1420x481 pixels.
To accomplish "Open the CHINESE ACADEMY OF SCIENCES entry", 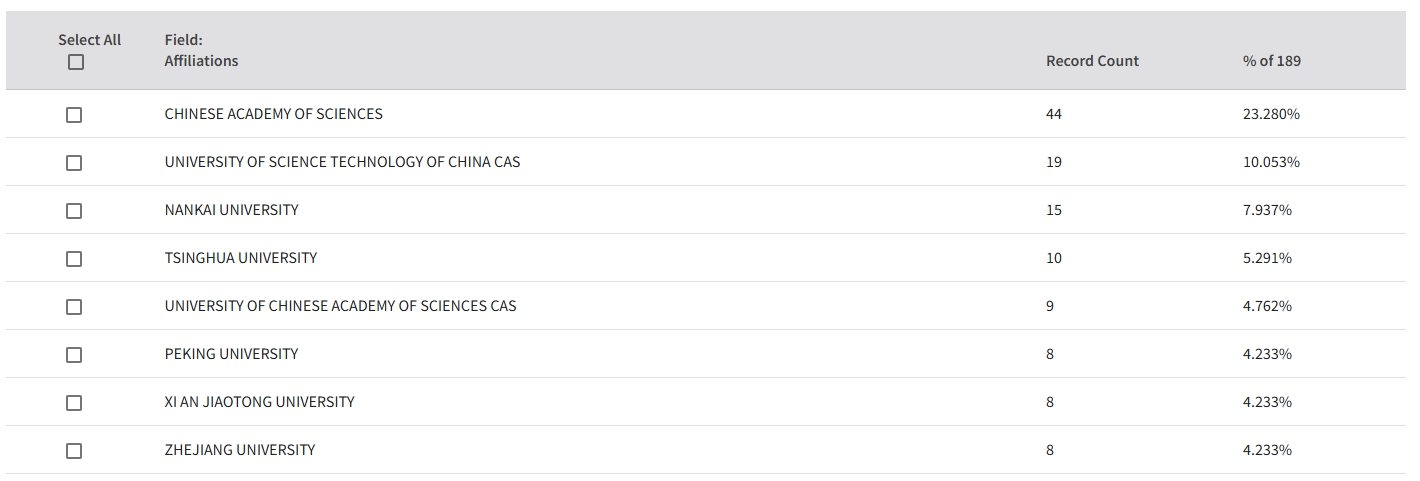I will pyautogui.click(x=274, y=114).
